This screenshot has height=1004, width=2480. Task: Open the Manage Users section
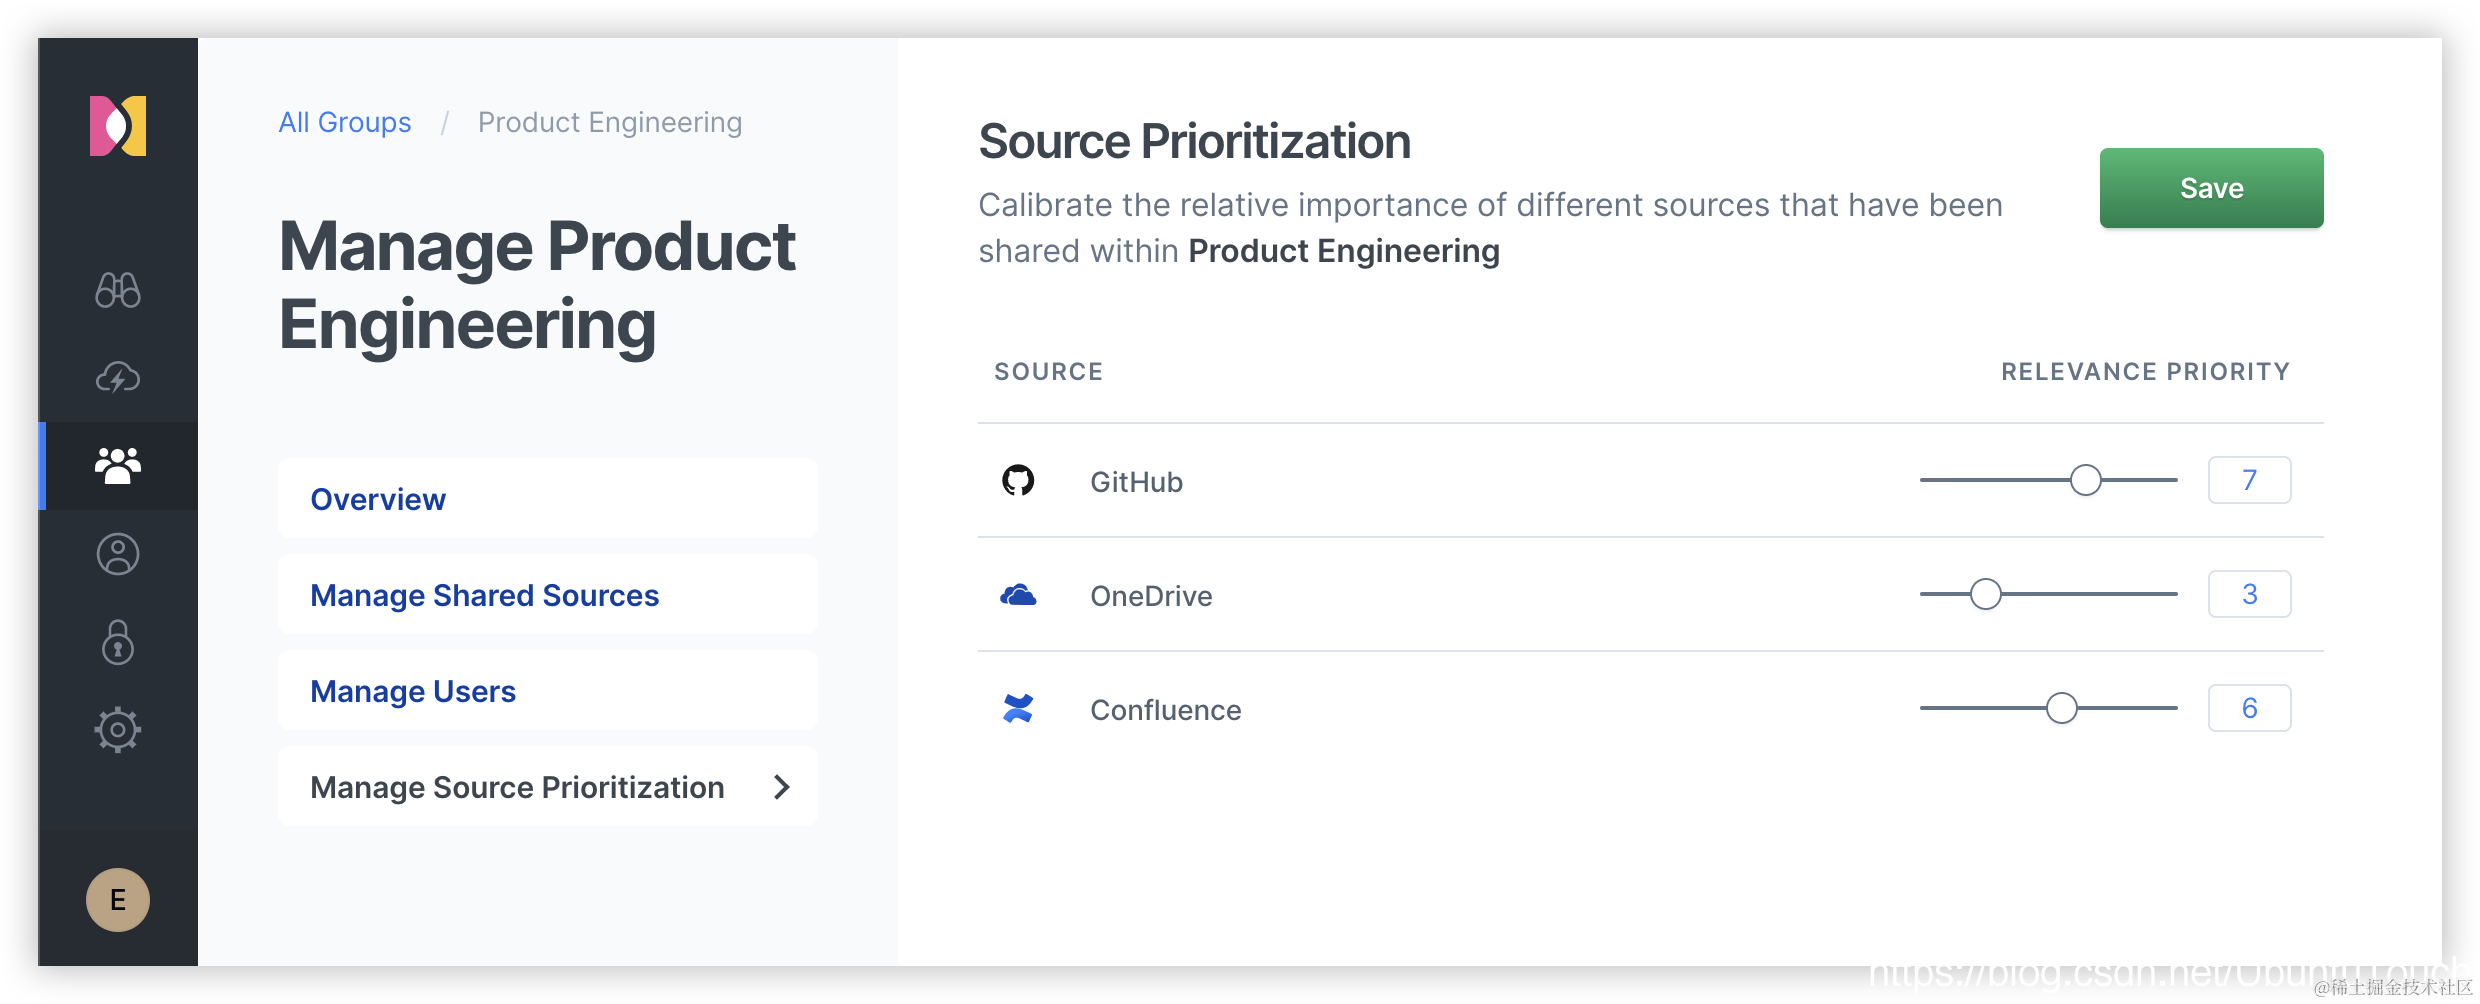coord(413,691)
